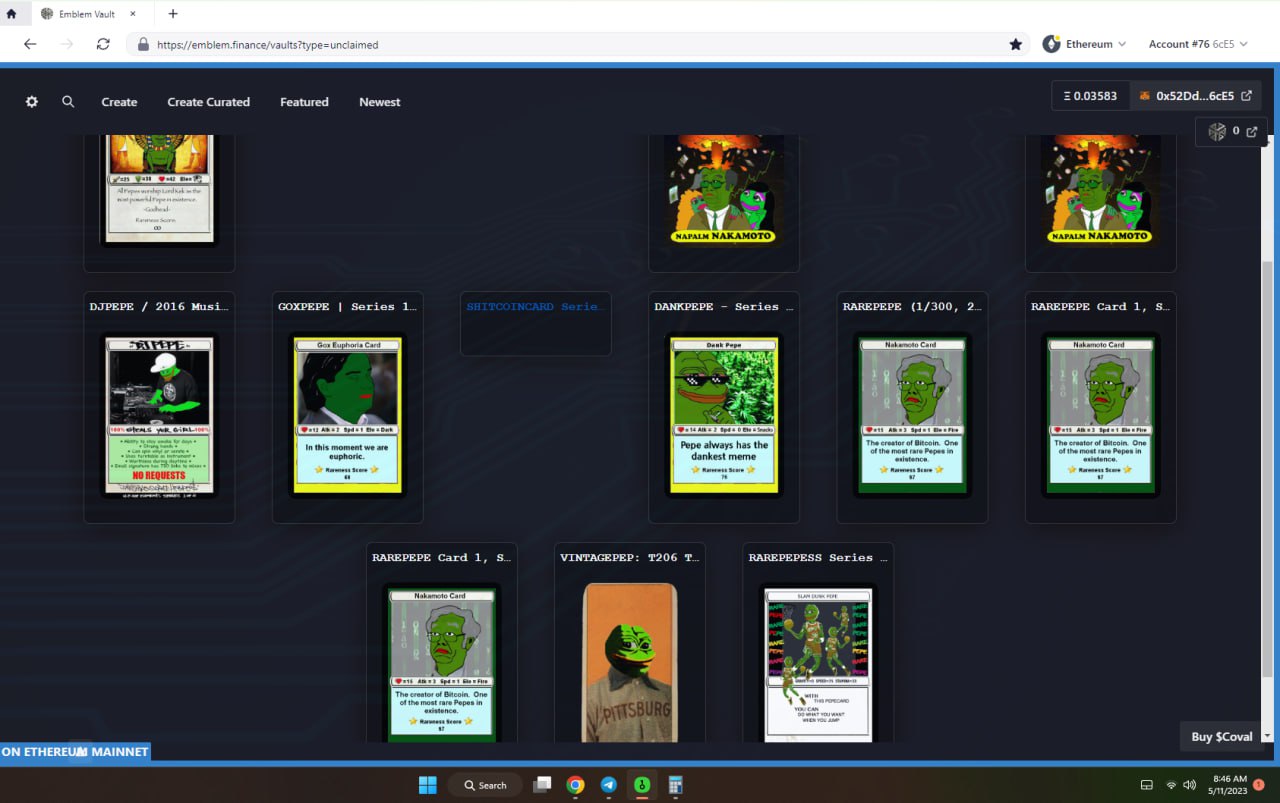Click the browser home icon
The image size is (1280, 803).
12,14
